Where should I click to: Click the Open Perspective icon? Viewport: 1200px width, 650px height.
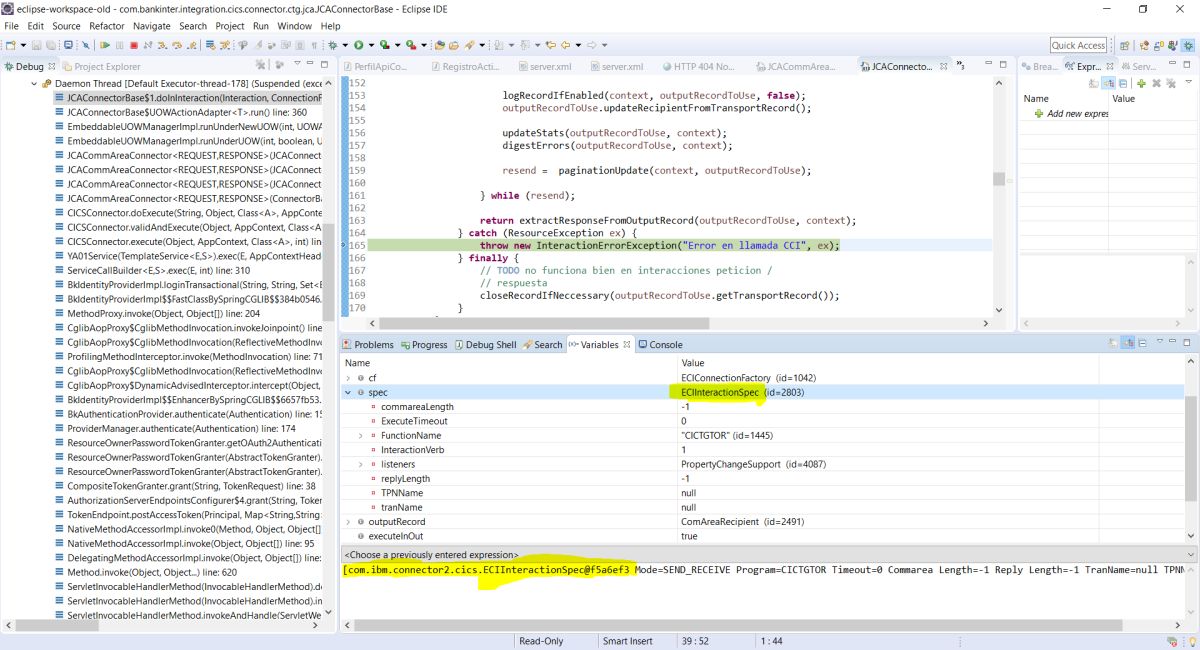pos(1124,45)
